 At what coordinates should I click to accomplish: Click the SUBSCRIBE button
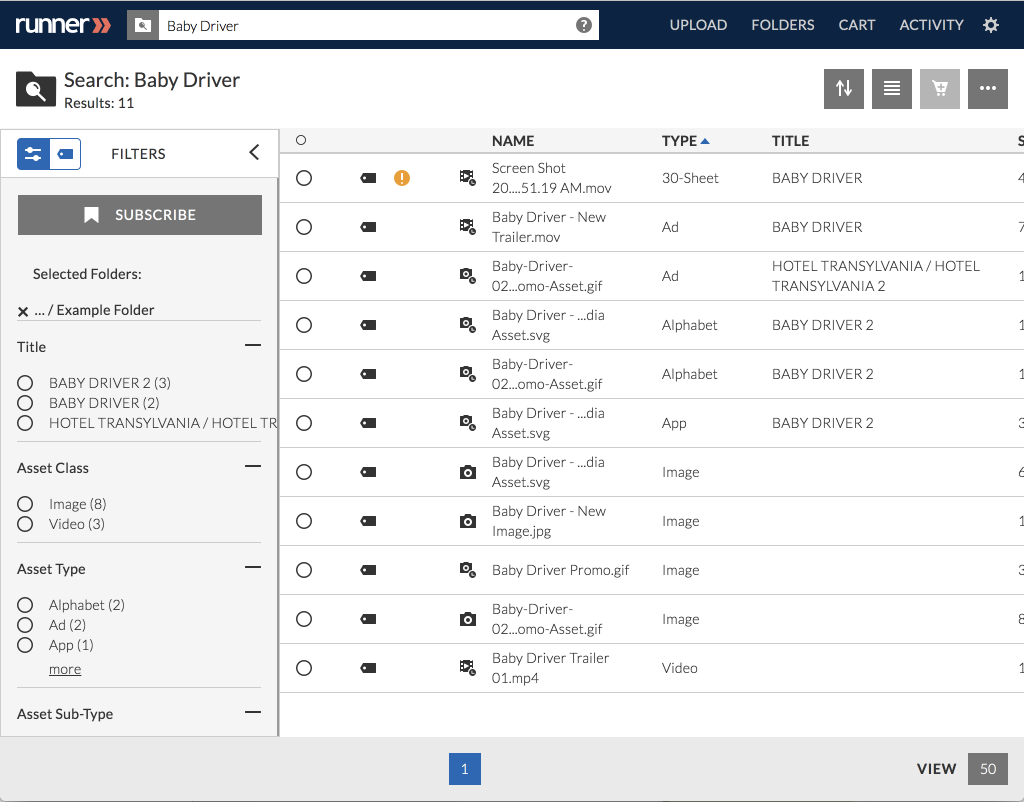coord(140,215)
